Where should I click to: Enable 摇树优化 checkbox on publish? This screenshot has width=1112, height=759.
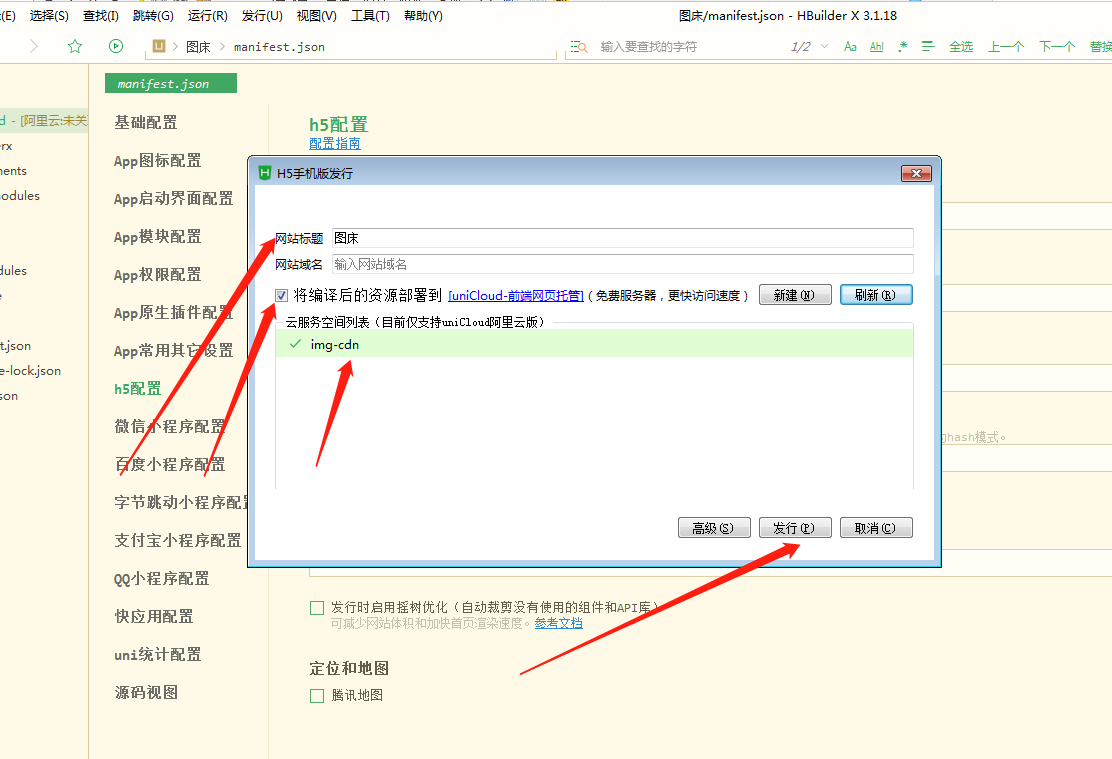point(317,608)
